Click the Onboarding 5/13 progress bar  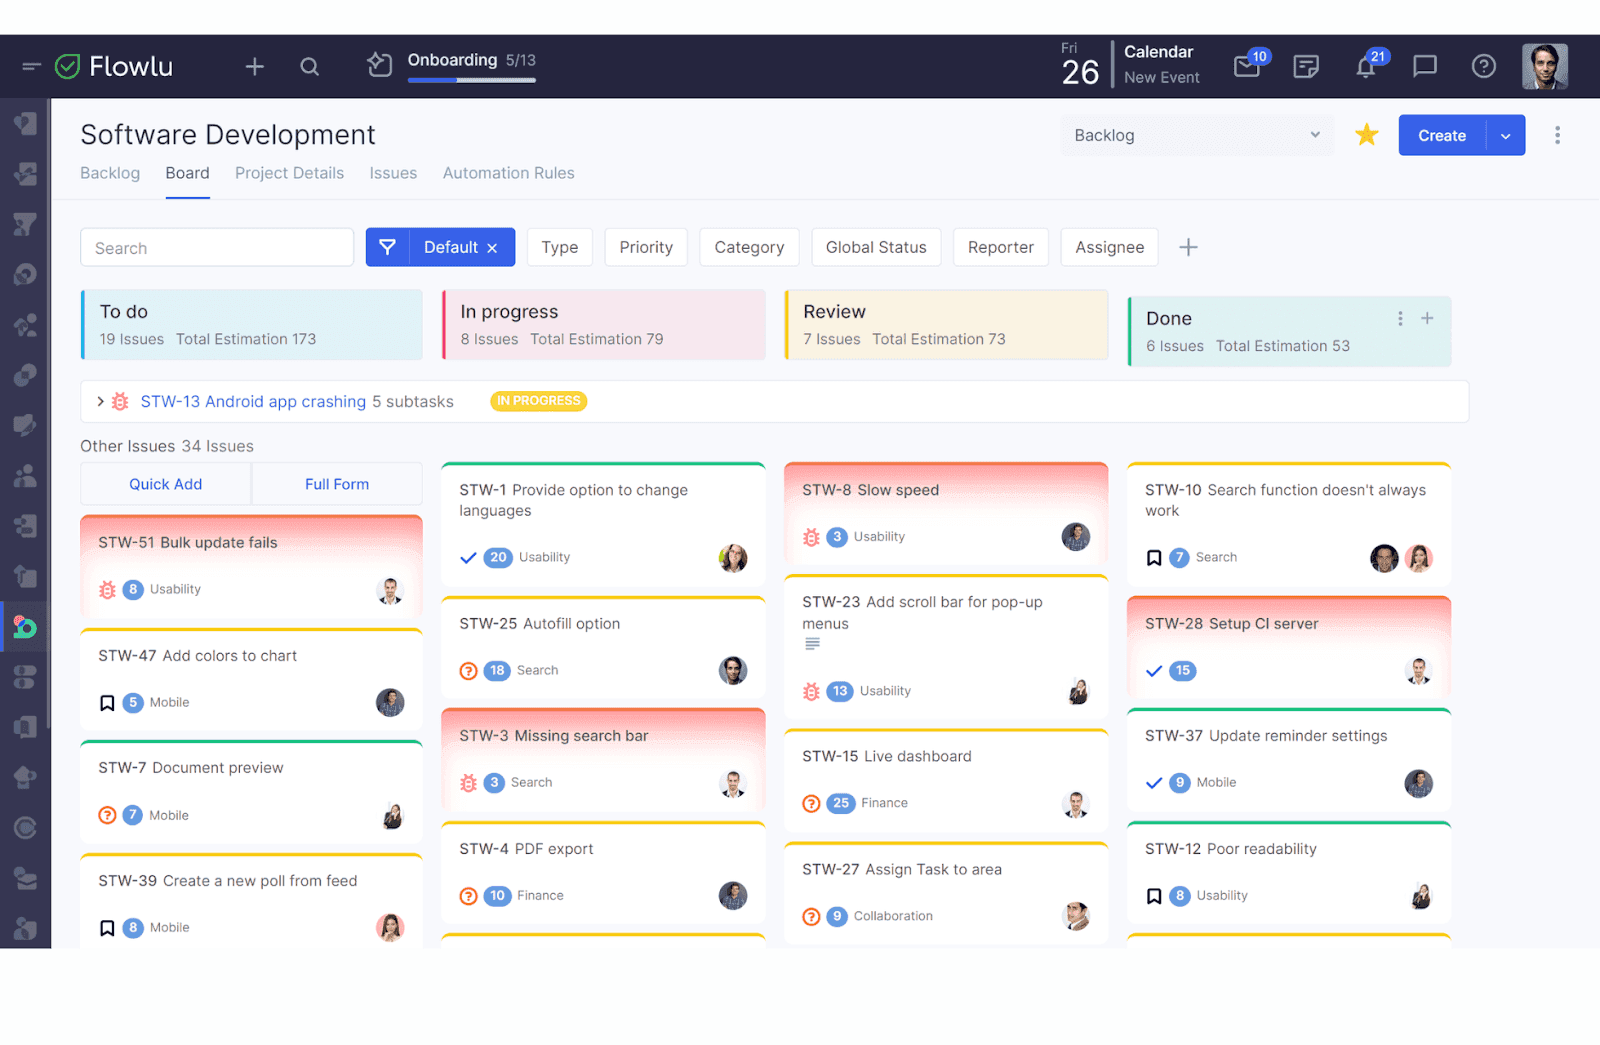click(471, 80)
